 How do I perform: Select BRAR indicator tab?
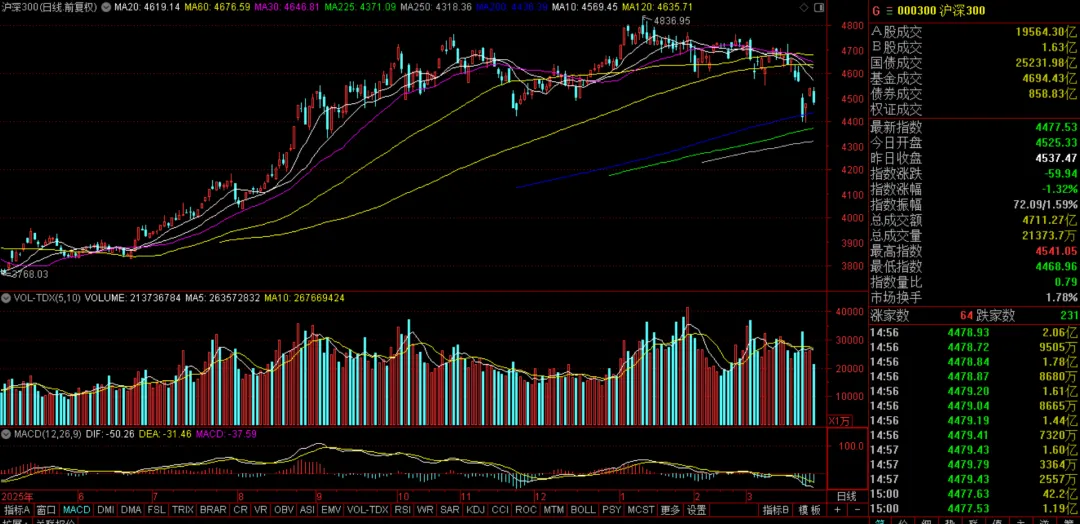click(x=214, y=510)
